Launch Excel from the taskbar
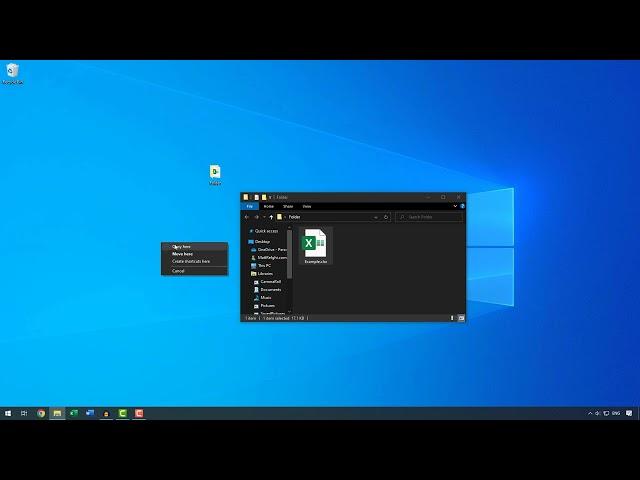Screen dimensions: 640x480 (73, 413)
